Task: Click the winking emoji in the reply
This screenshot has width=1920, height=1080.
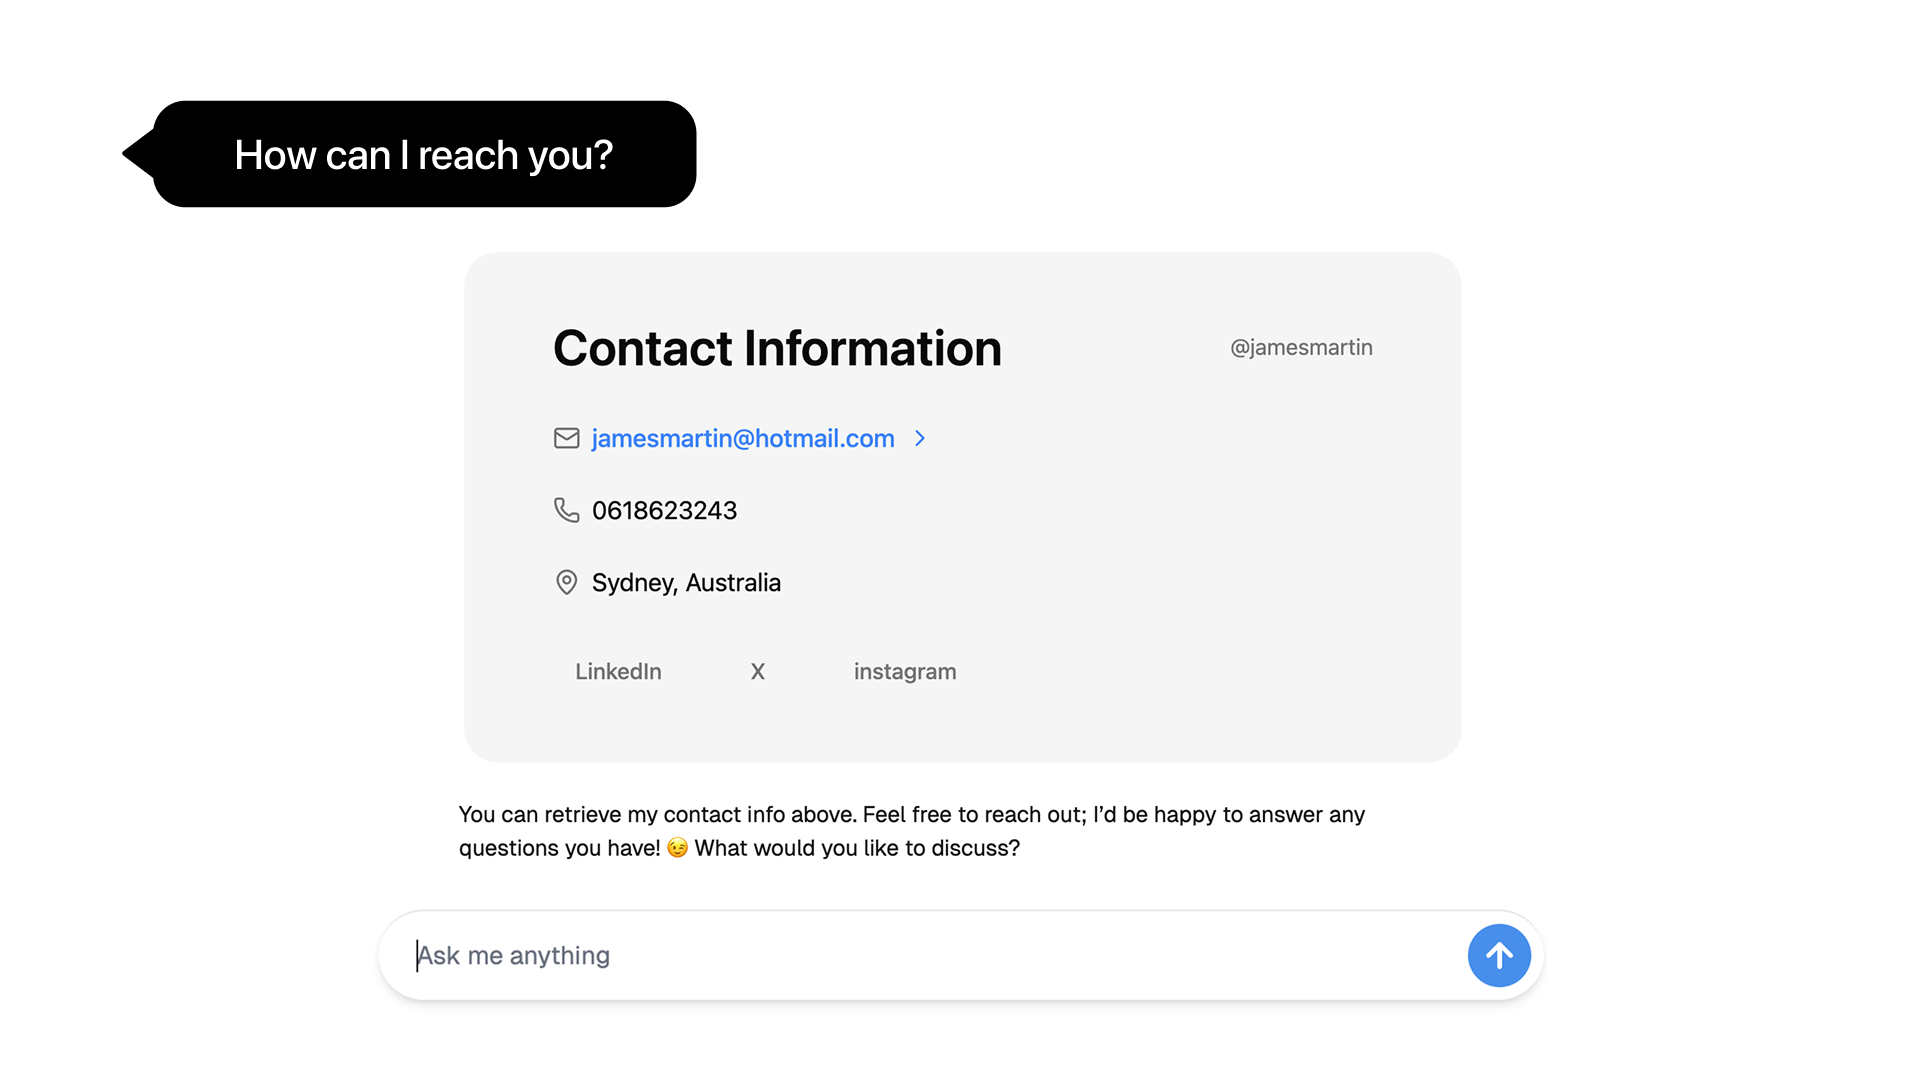Action: (678, 848)
